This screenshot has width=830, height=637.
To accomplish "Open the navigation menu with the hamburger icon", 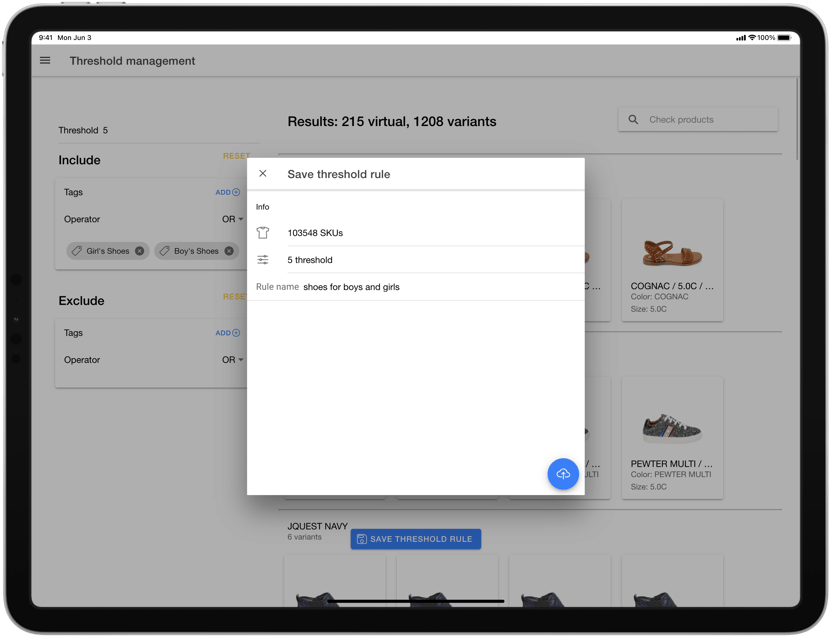I will coord(44,60).
